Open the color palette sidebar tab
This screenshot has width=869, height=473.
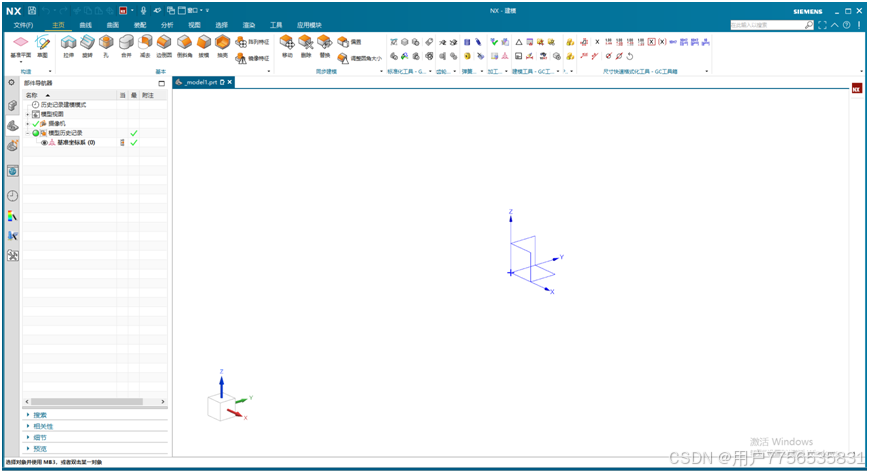pos(12,216)
